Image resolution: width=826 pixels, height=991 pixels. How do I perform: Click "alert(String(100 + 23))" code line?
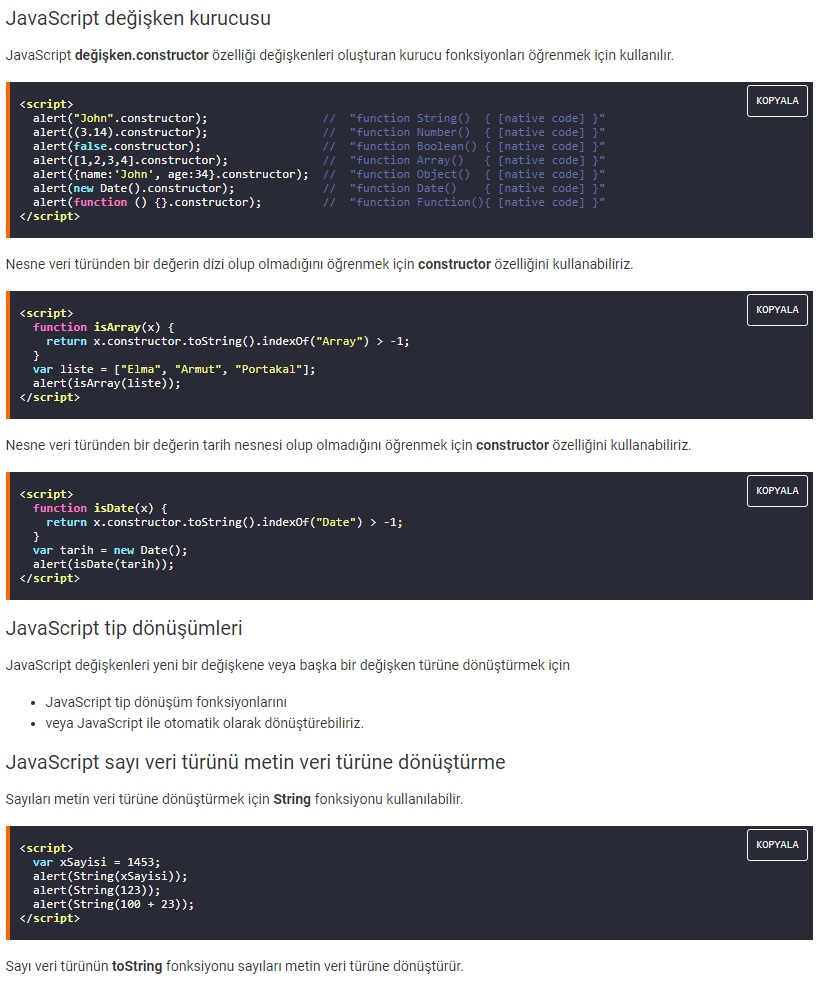coord(114,904)
